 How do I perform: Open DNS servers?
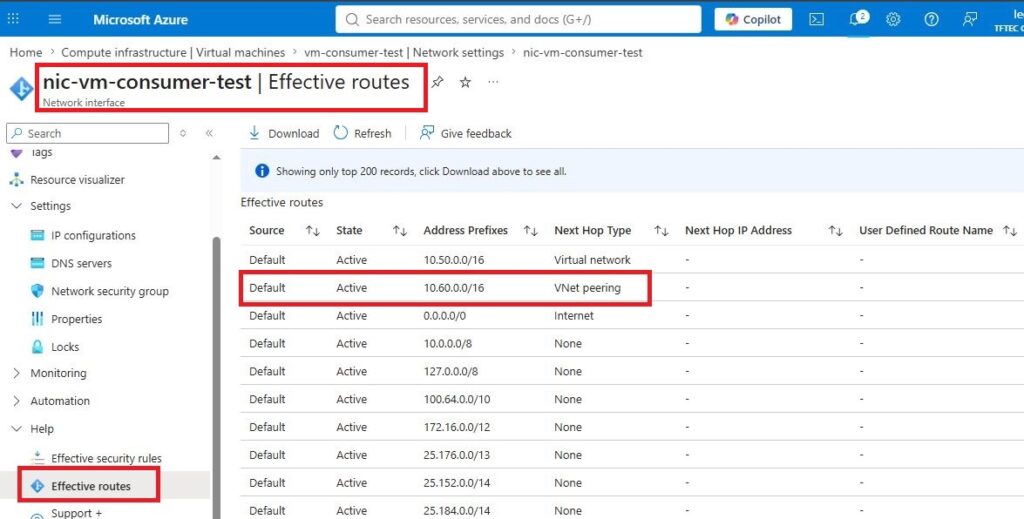[x=82, y=264]
